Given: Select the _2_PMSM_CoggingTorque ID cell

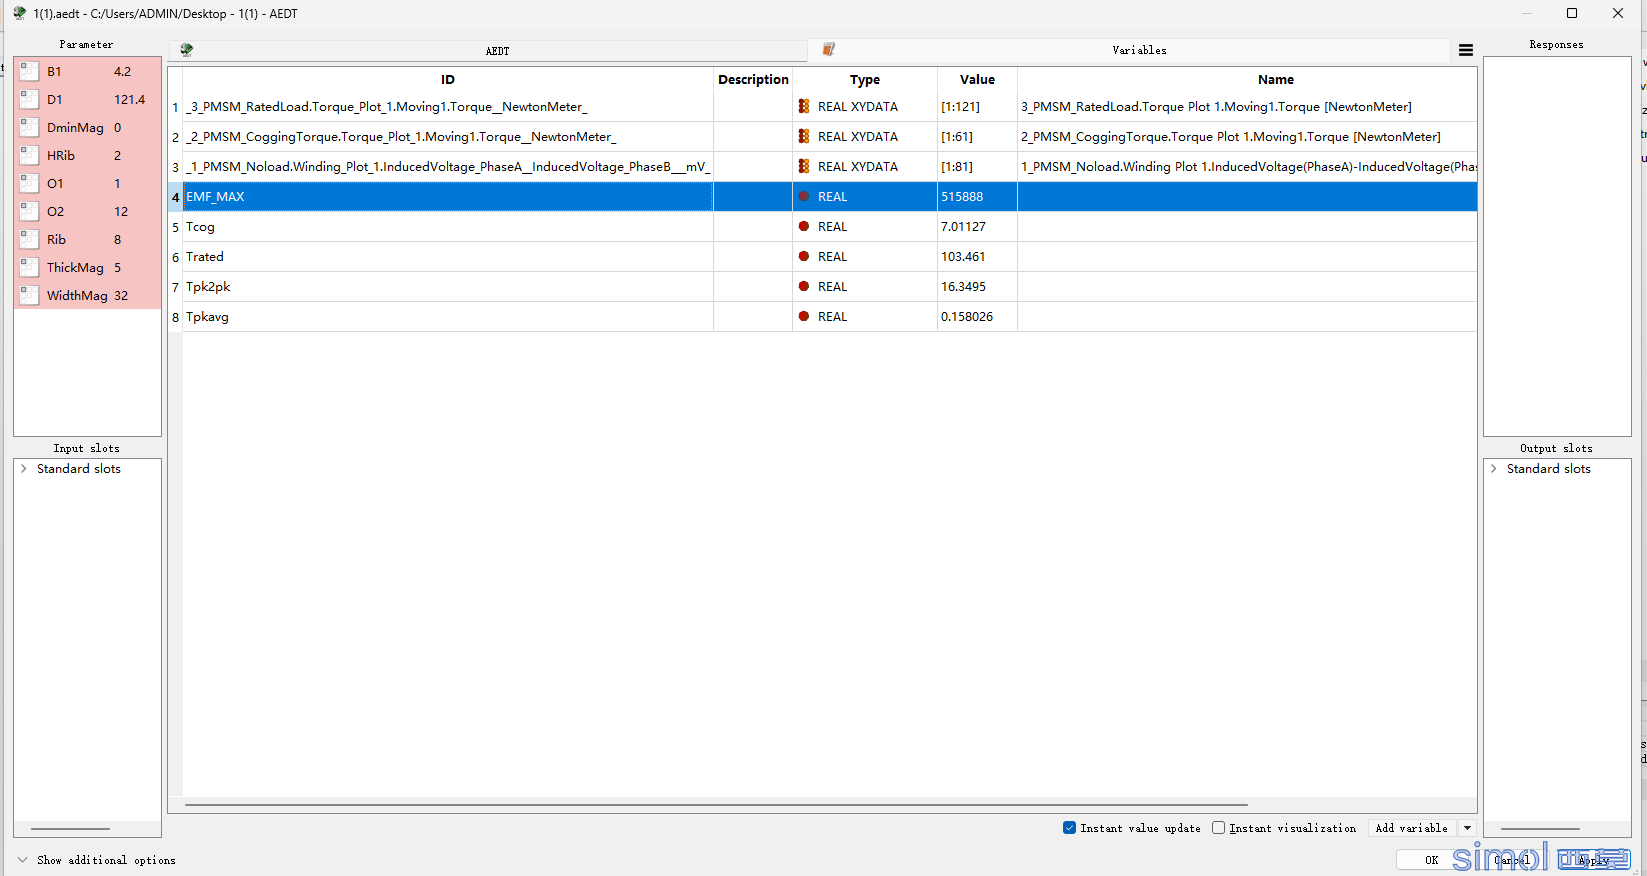Looking at the screenshot, I should 448,136.
